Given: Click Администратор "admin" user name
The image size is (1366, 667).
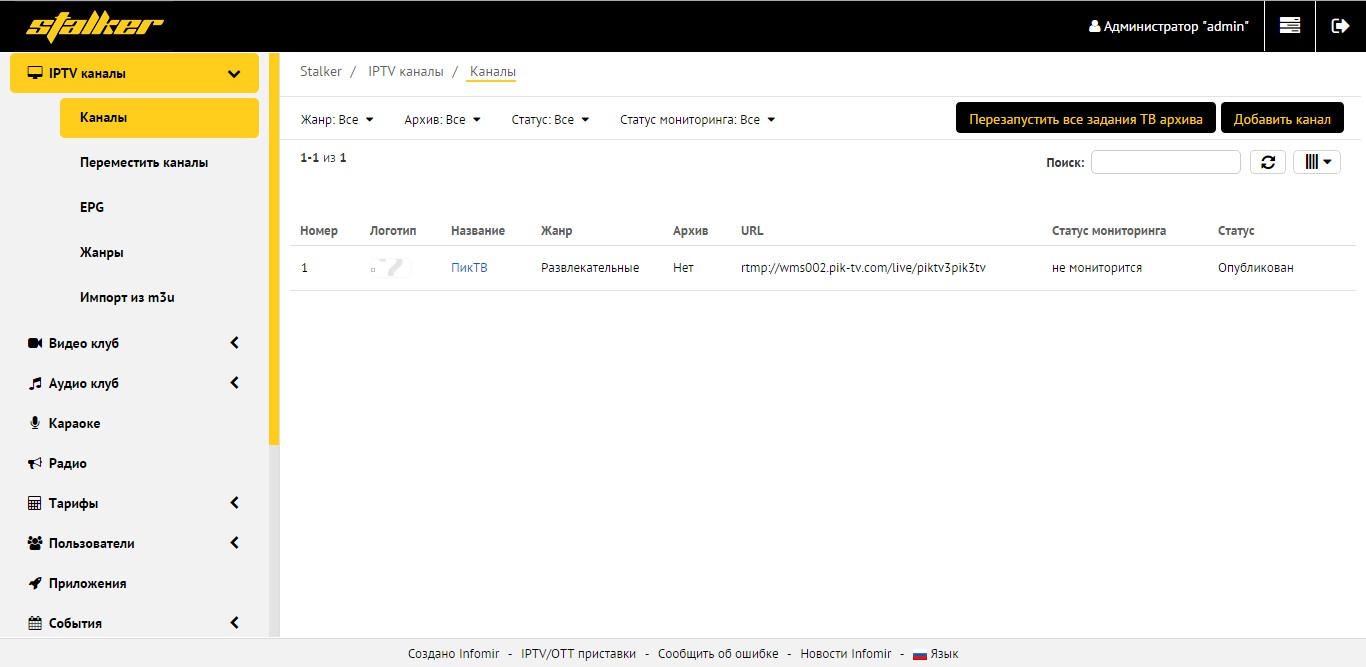Looking at the screenshot, I should [1176, 26].
